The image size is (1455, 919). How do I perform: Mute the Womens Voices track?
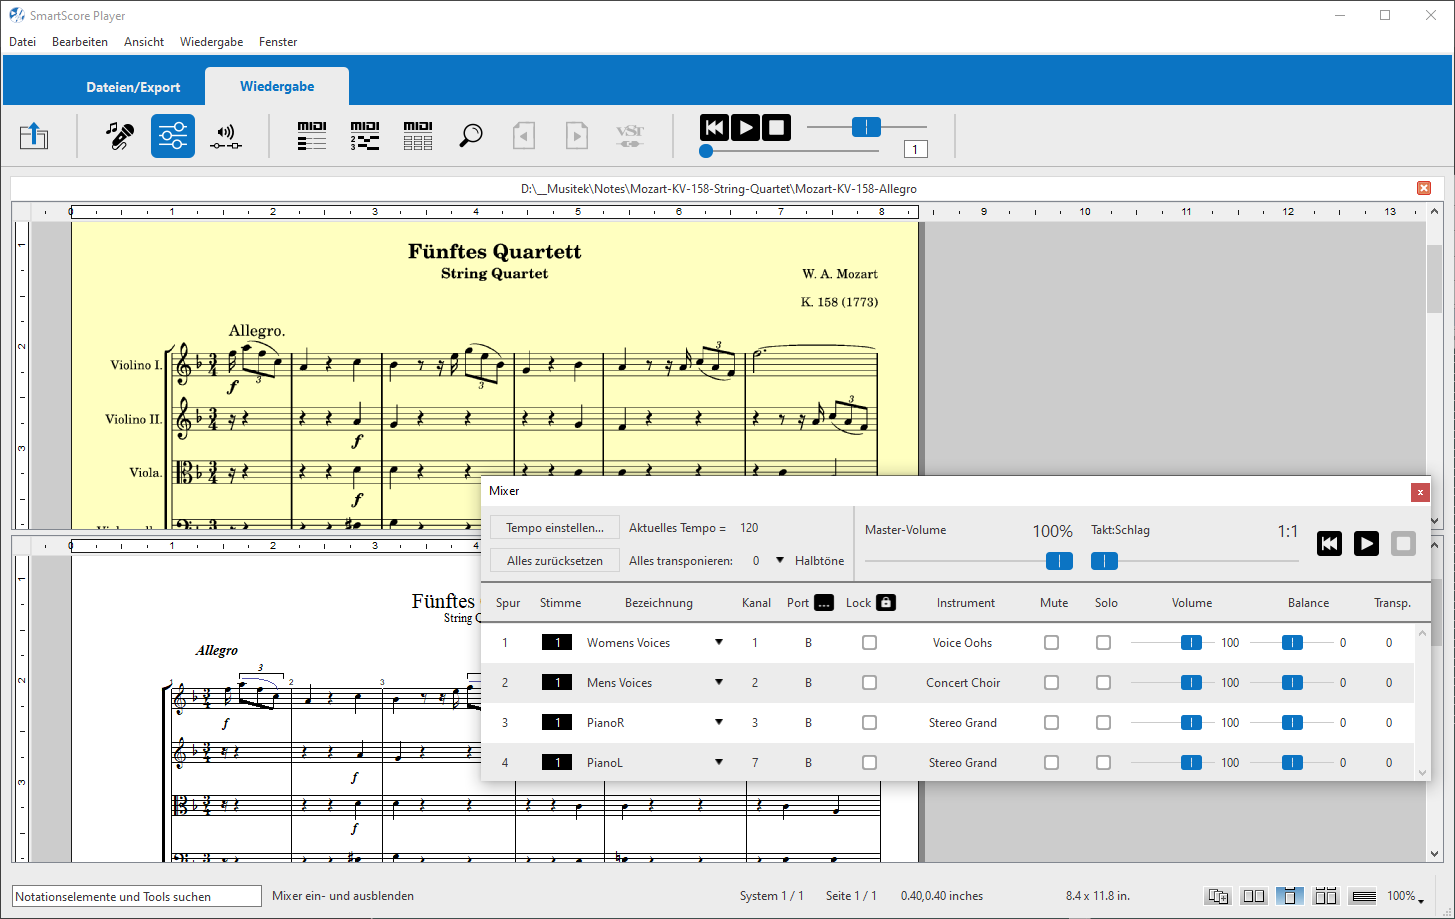tap(1051, 643)
